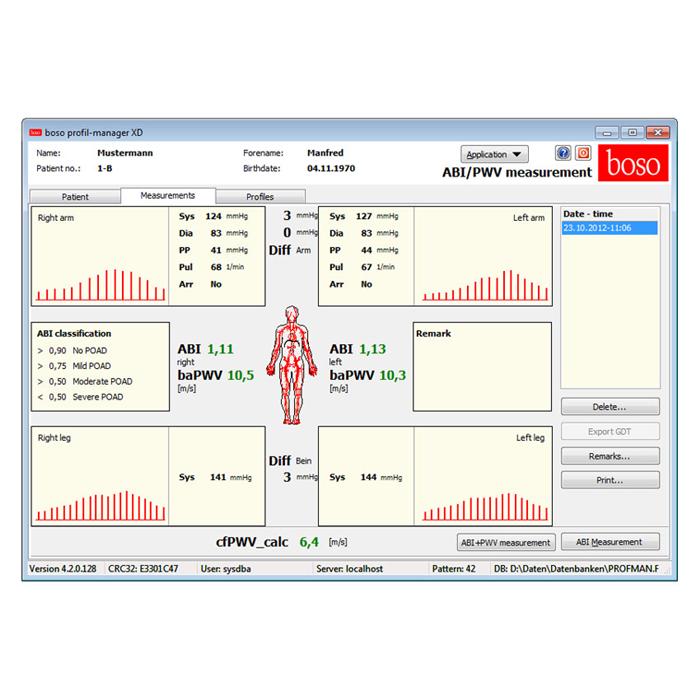Select the Measurements tab
This screenshot has width=700, height=700.
click(x=167, y=196)
